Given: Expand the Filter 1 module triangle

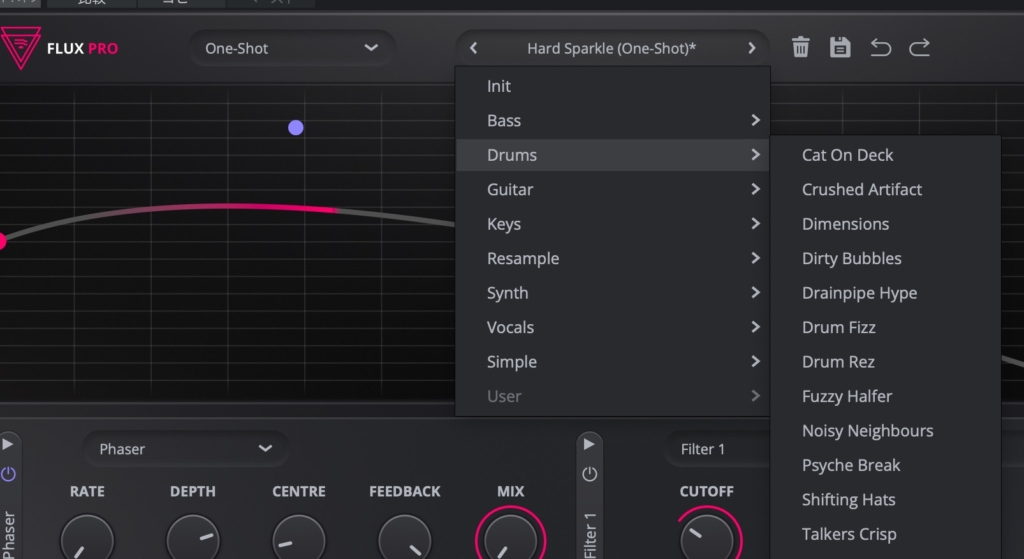Looking at the screenshot, I should pyautogui.click(x=589, y=444).
